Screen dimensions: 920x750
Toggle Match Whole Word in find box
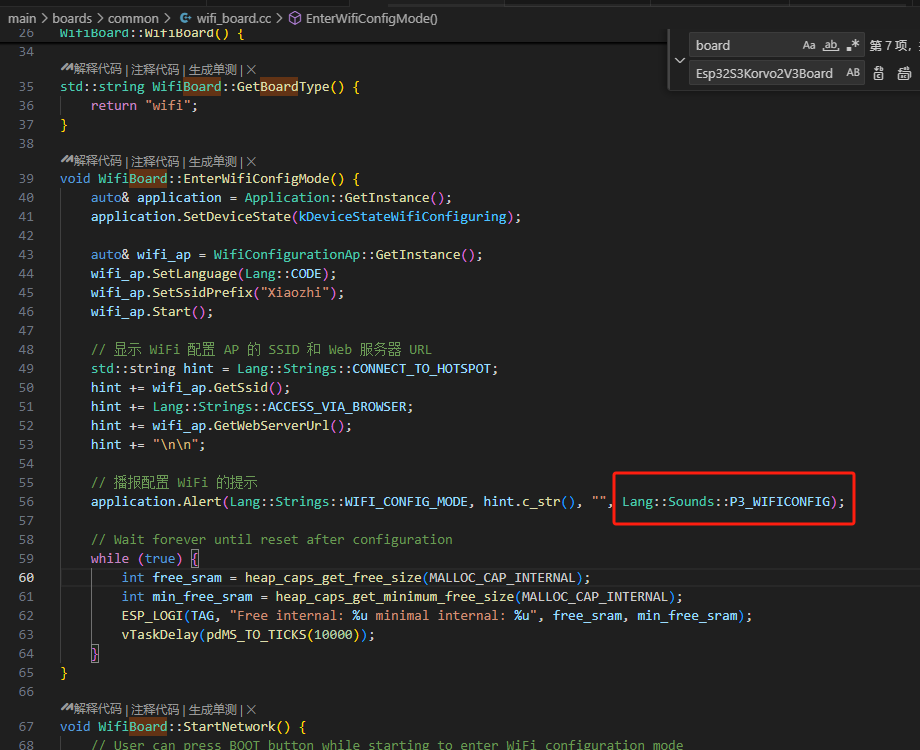click(831, 45)
